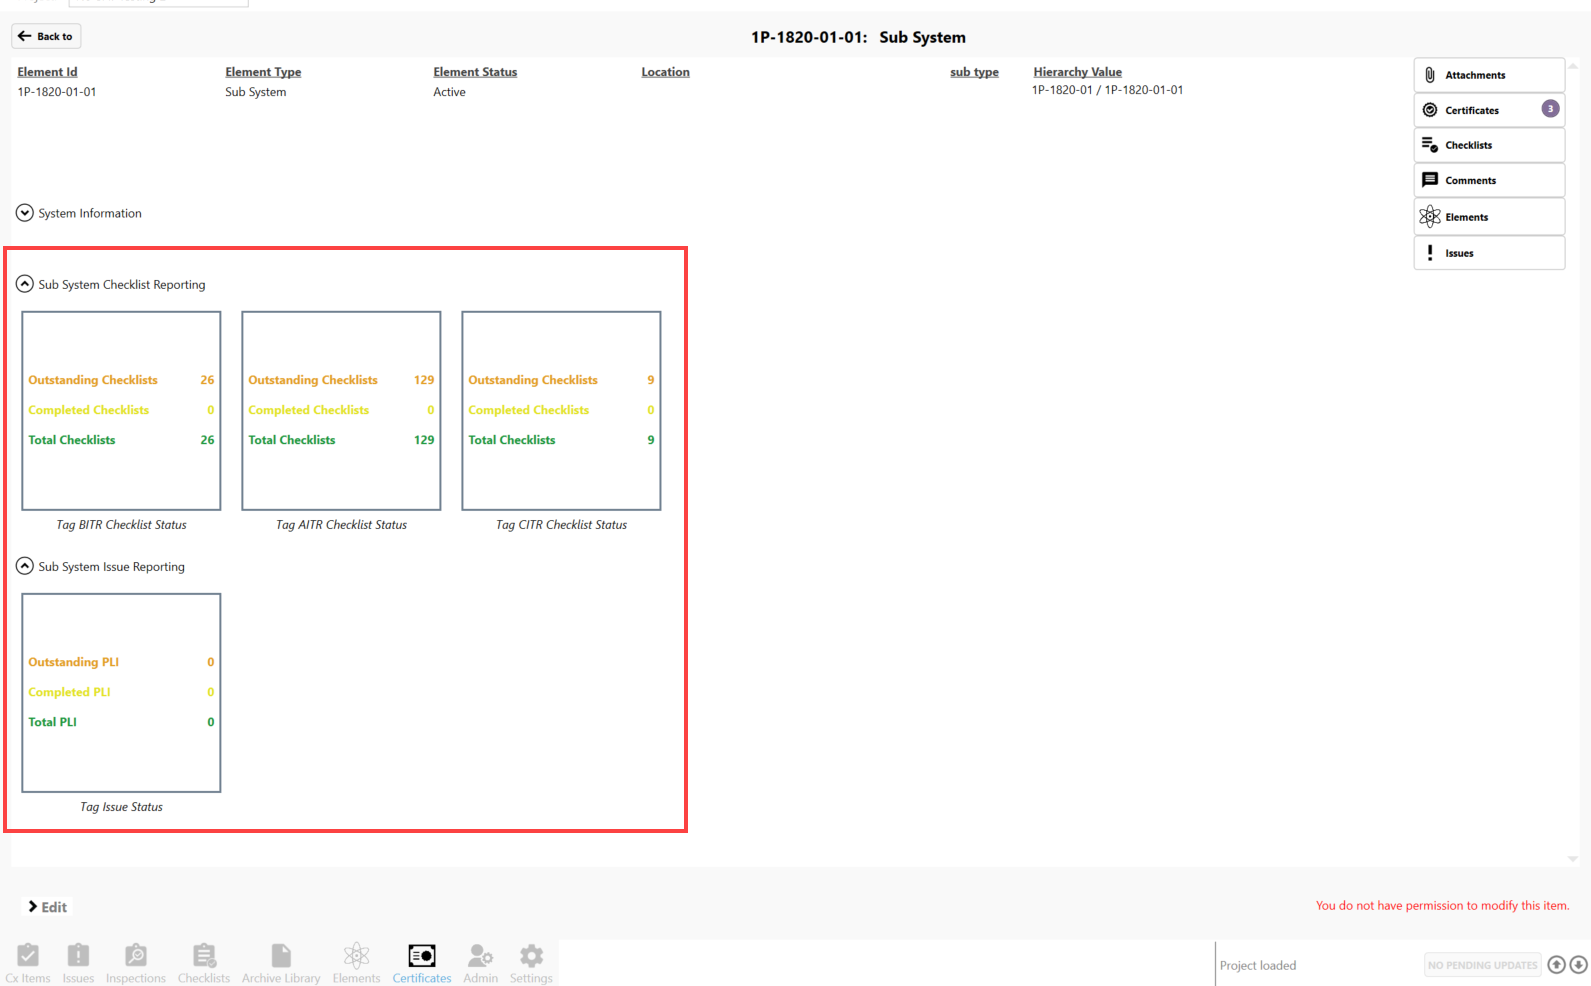Open the Tag AITR Checklist Status tile
Image resolution: width=1591 pixels, height=986 pixels.
341,411
